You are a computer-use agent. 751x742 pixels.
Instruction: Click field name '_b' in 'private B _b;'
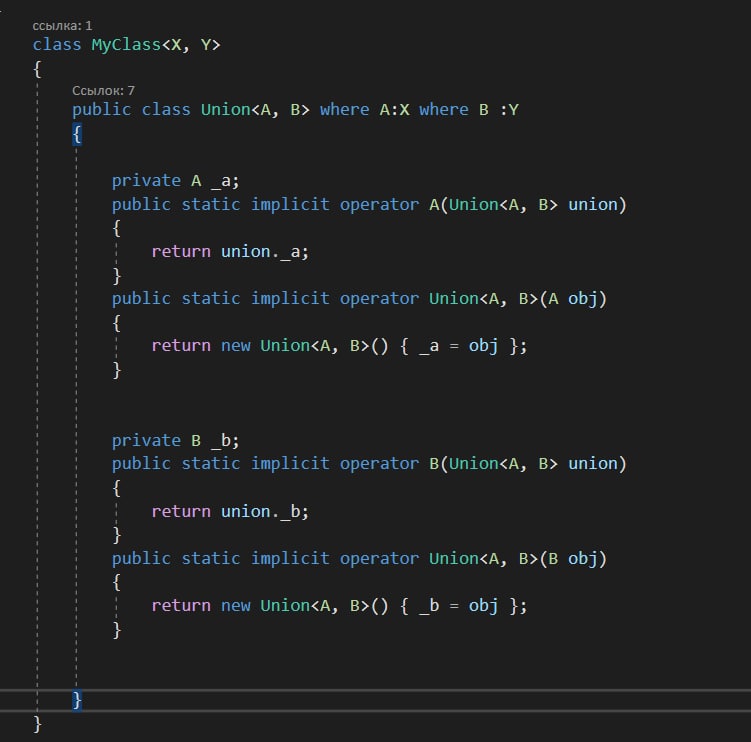(x=221, y=440)
